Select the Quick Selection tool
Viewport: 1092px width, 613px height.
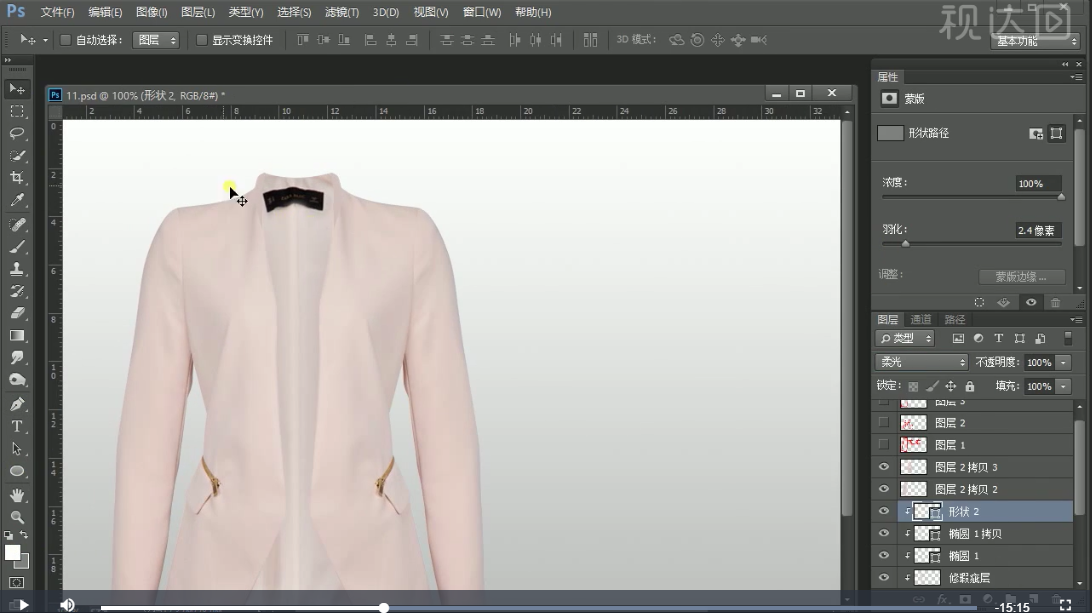[17, 155]
